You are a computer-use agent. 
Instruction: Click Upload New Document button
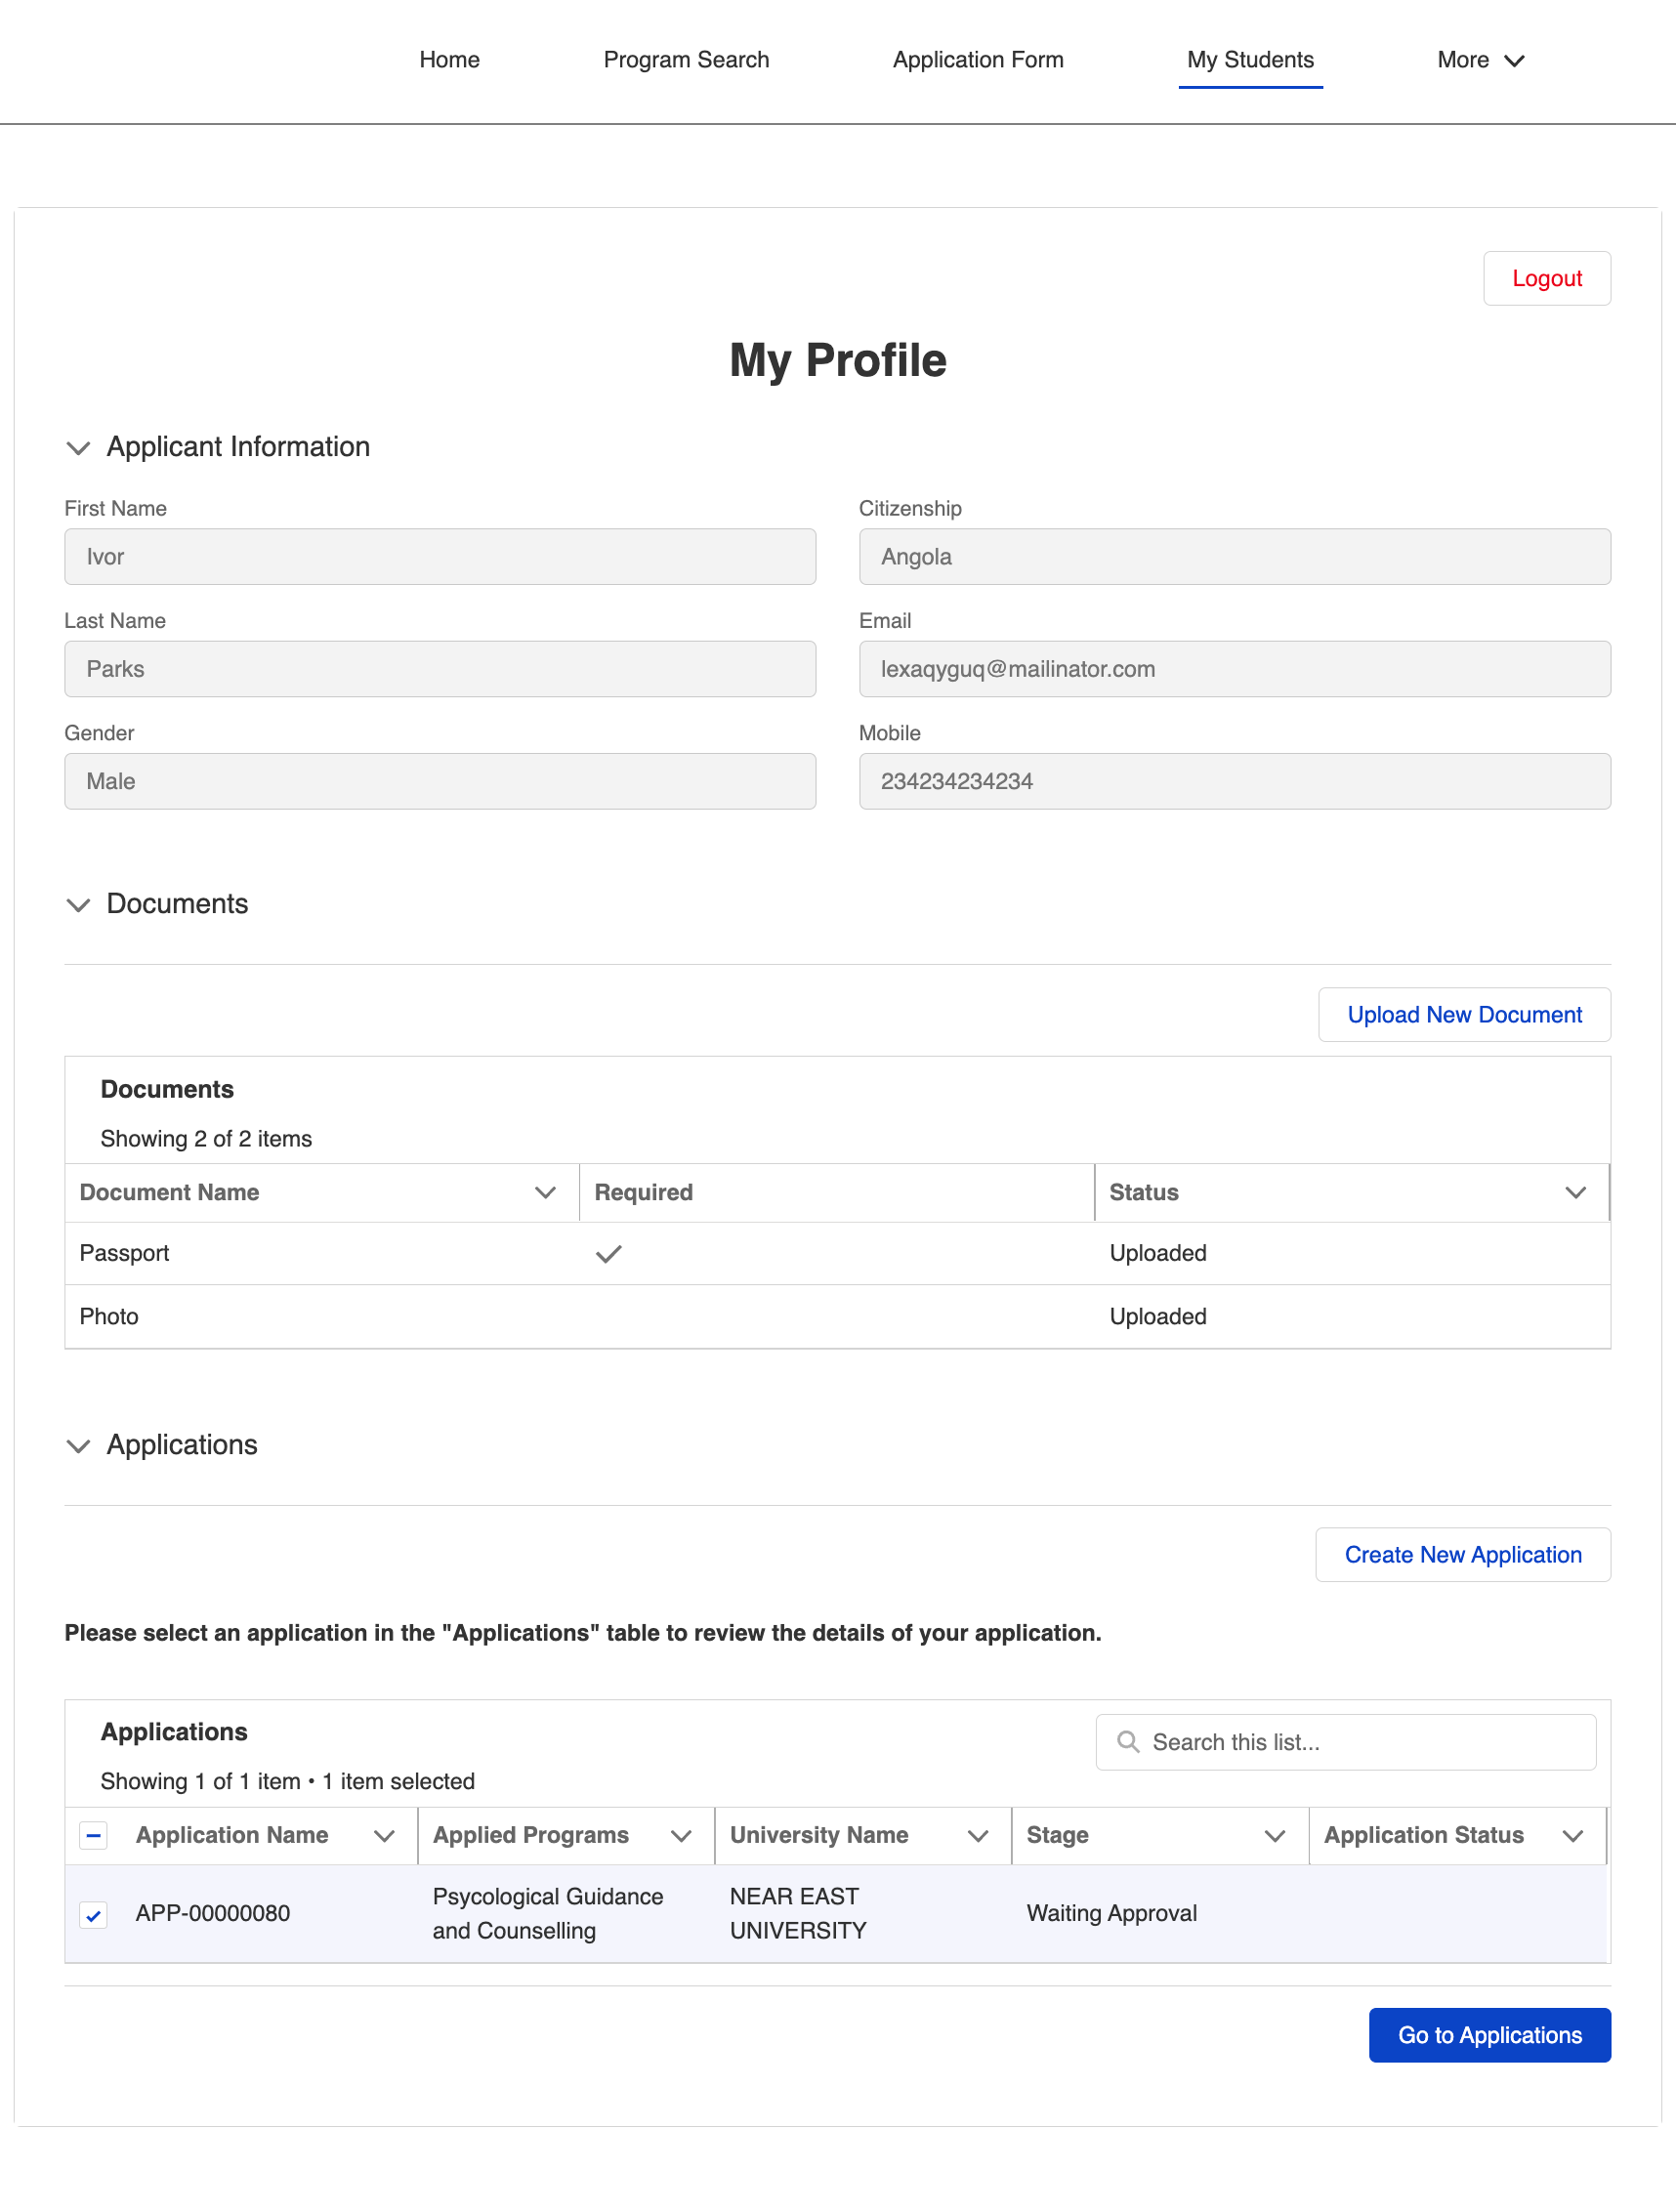(x=1464, y=1014)
